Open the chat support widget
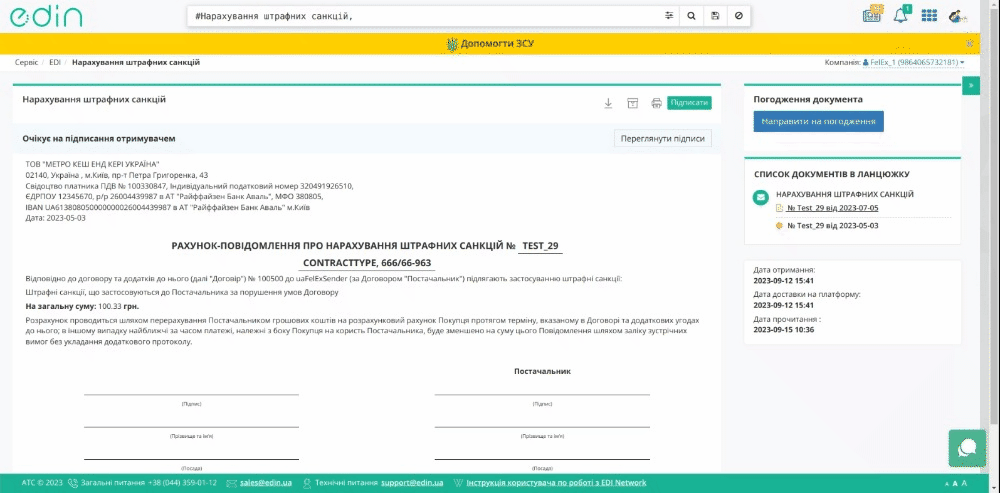 967,448
